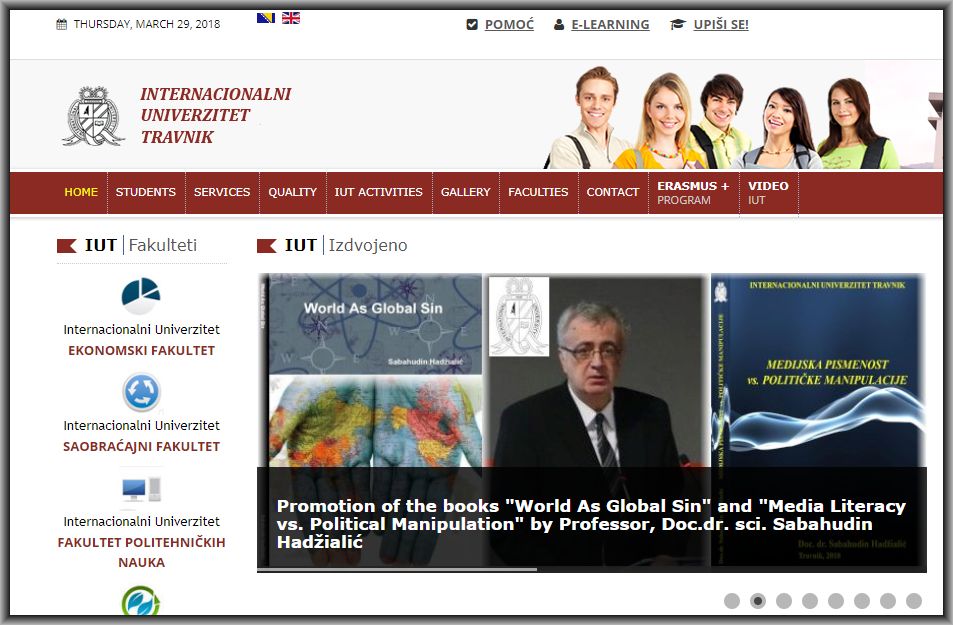This screenshot has width=953, height=625.
Task: Open the E-LEARNING link
Action: (610, 24)
